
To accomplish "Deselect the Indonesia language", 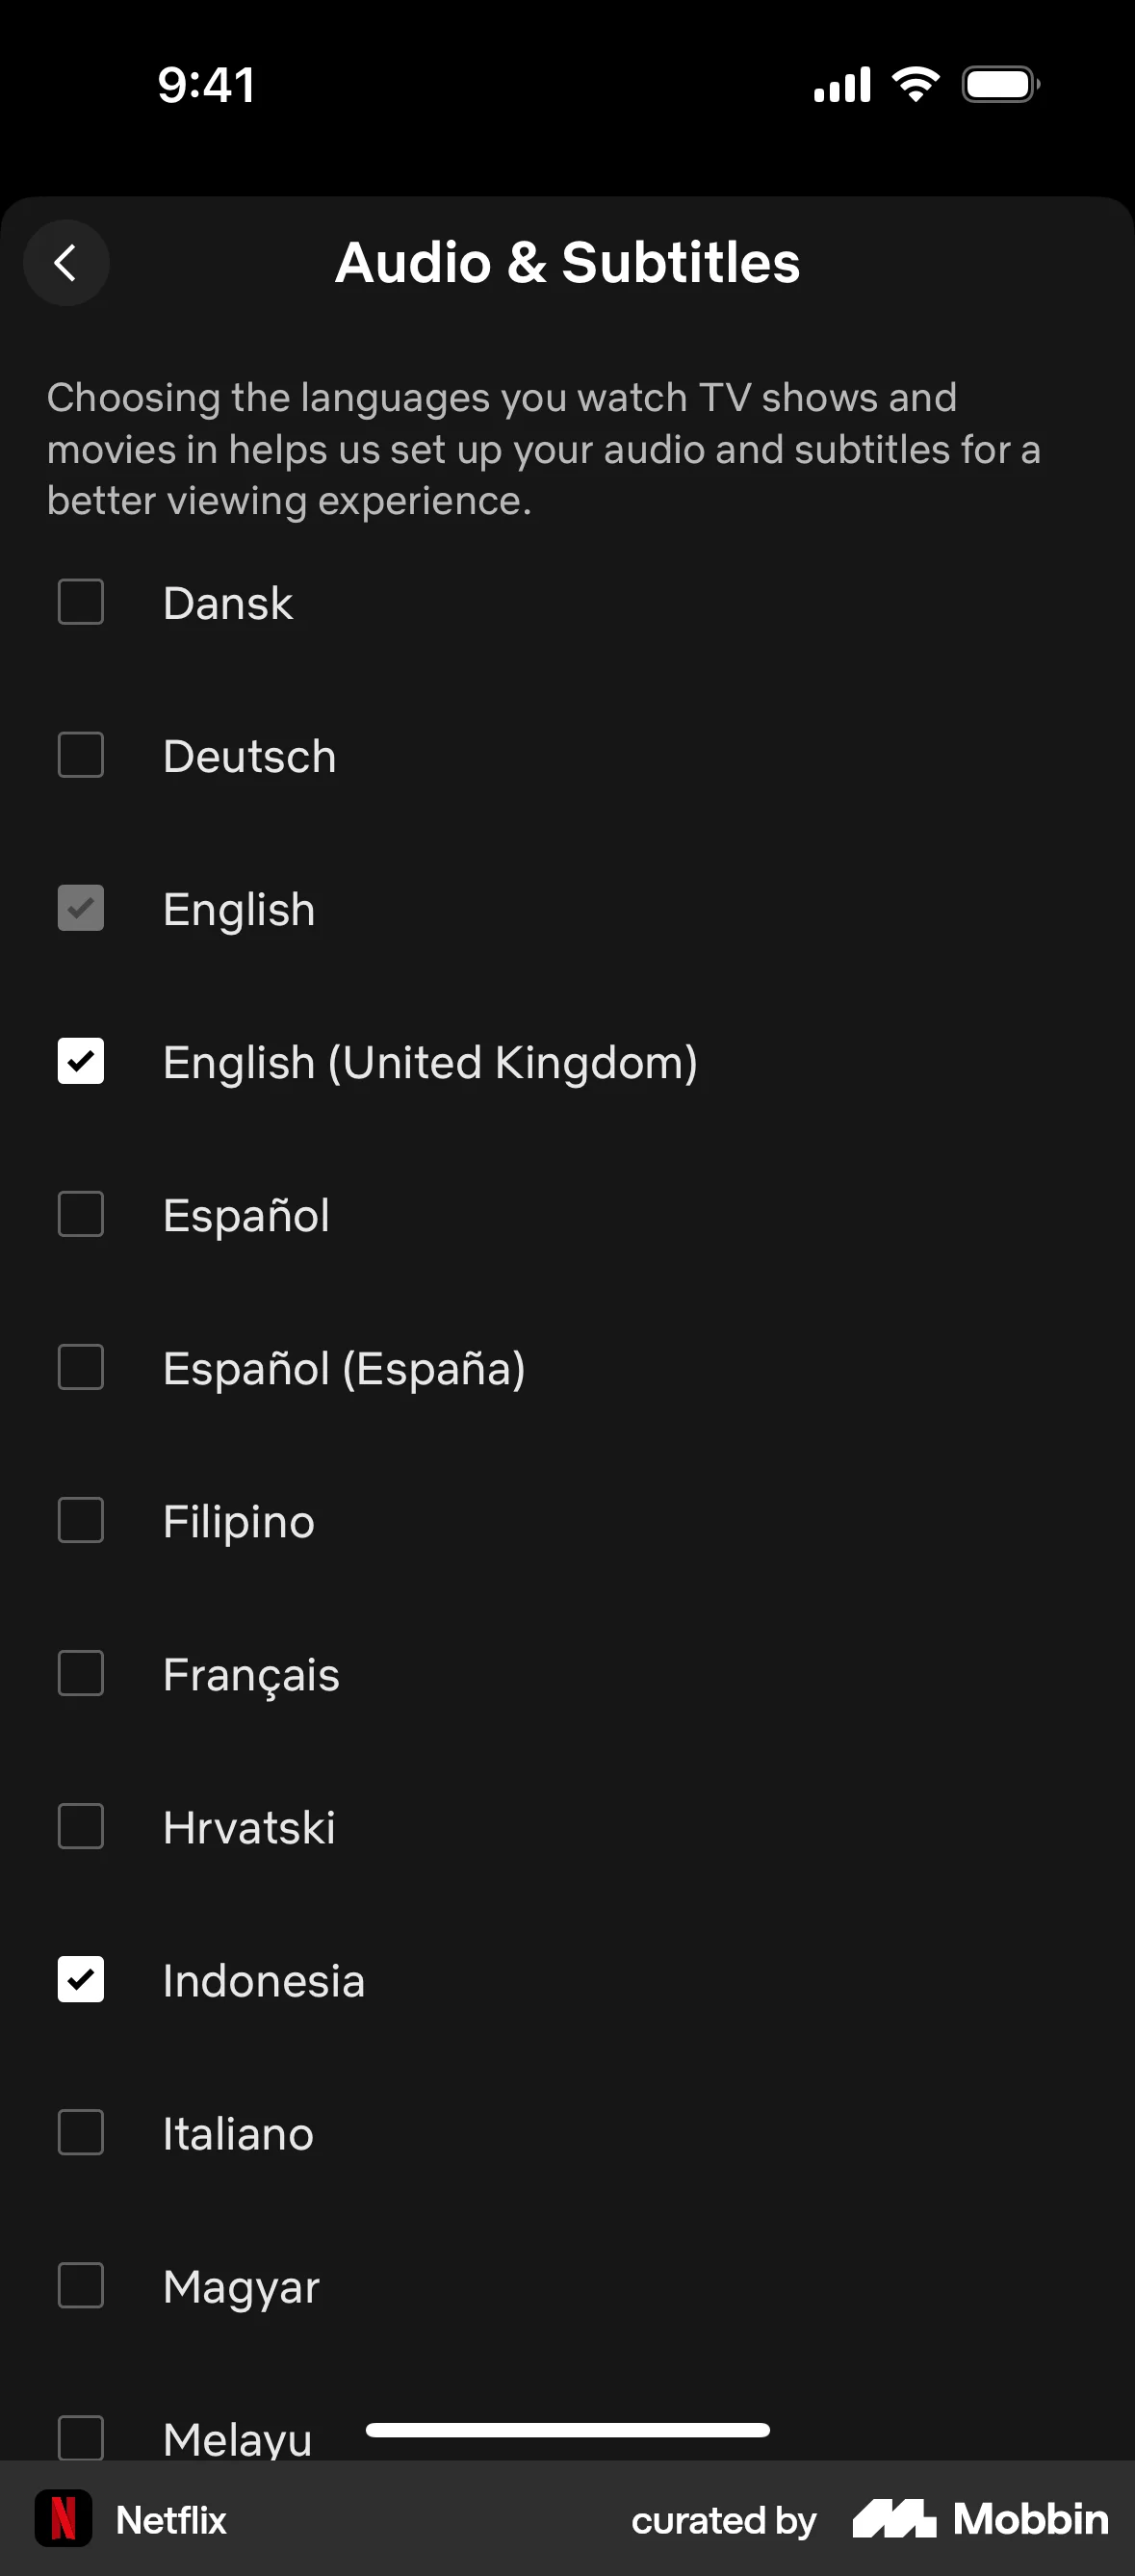I will coord(81,1979).
